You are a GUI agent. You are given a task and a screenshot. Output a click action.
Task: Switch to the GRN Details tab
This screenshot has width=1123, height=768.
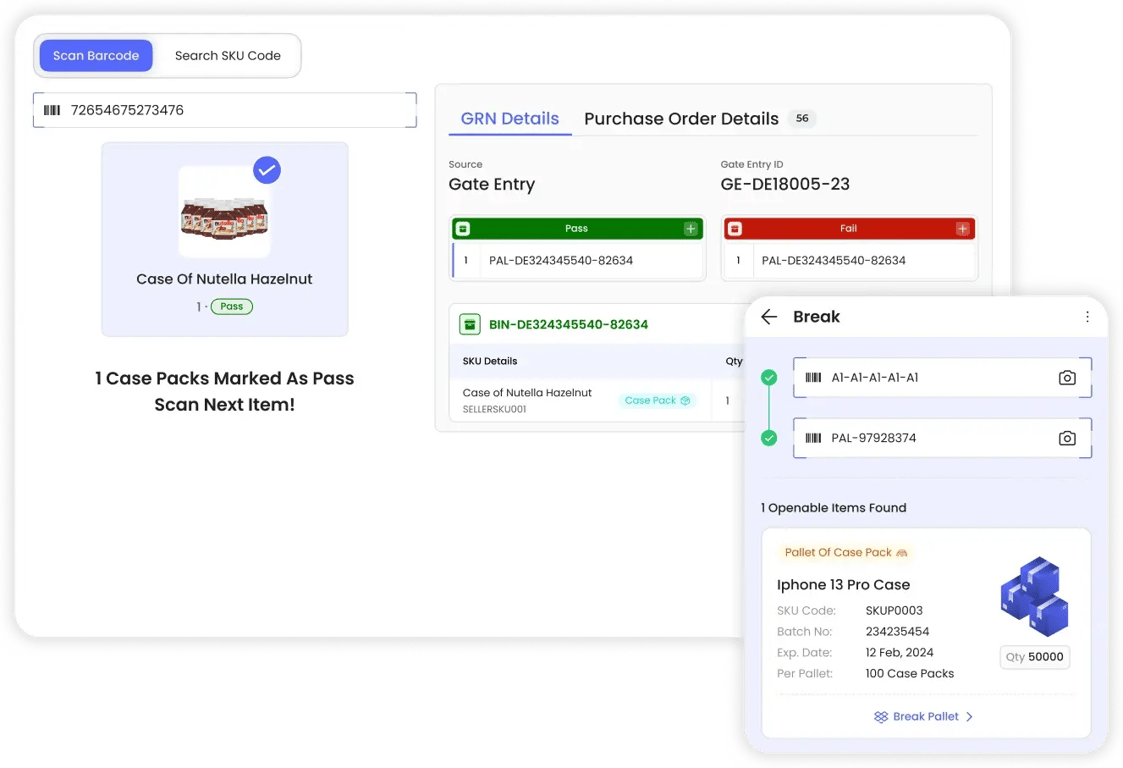pyautogui.click(x=509, y=119)
